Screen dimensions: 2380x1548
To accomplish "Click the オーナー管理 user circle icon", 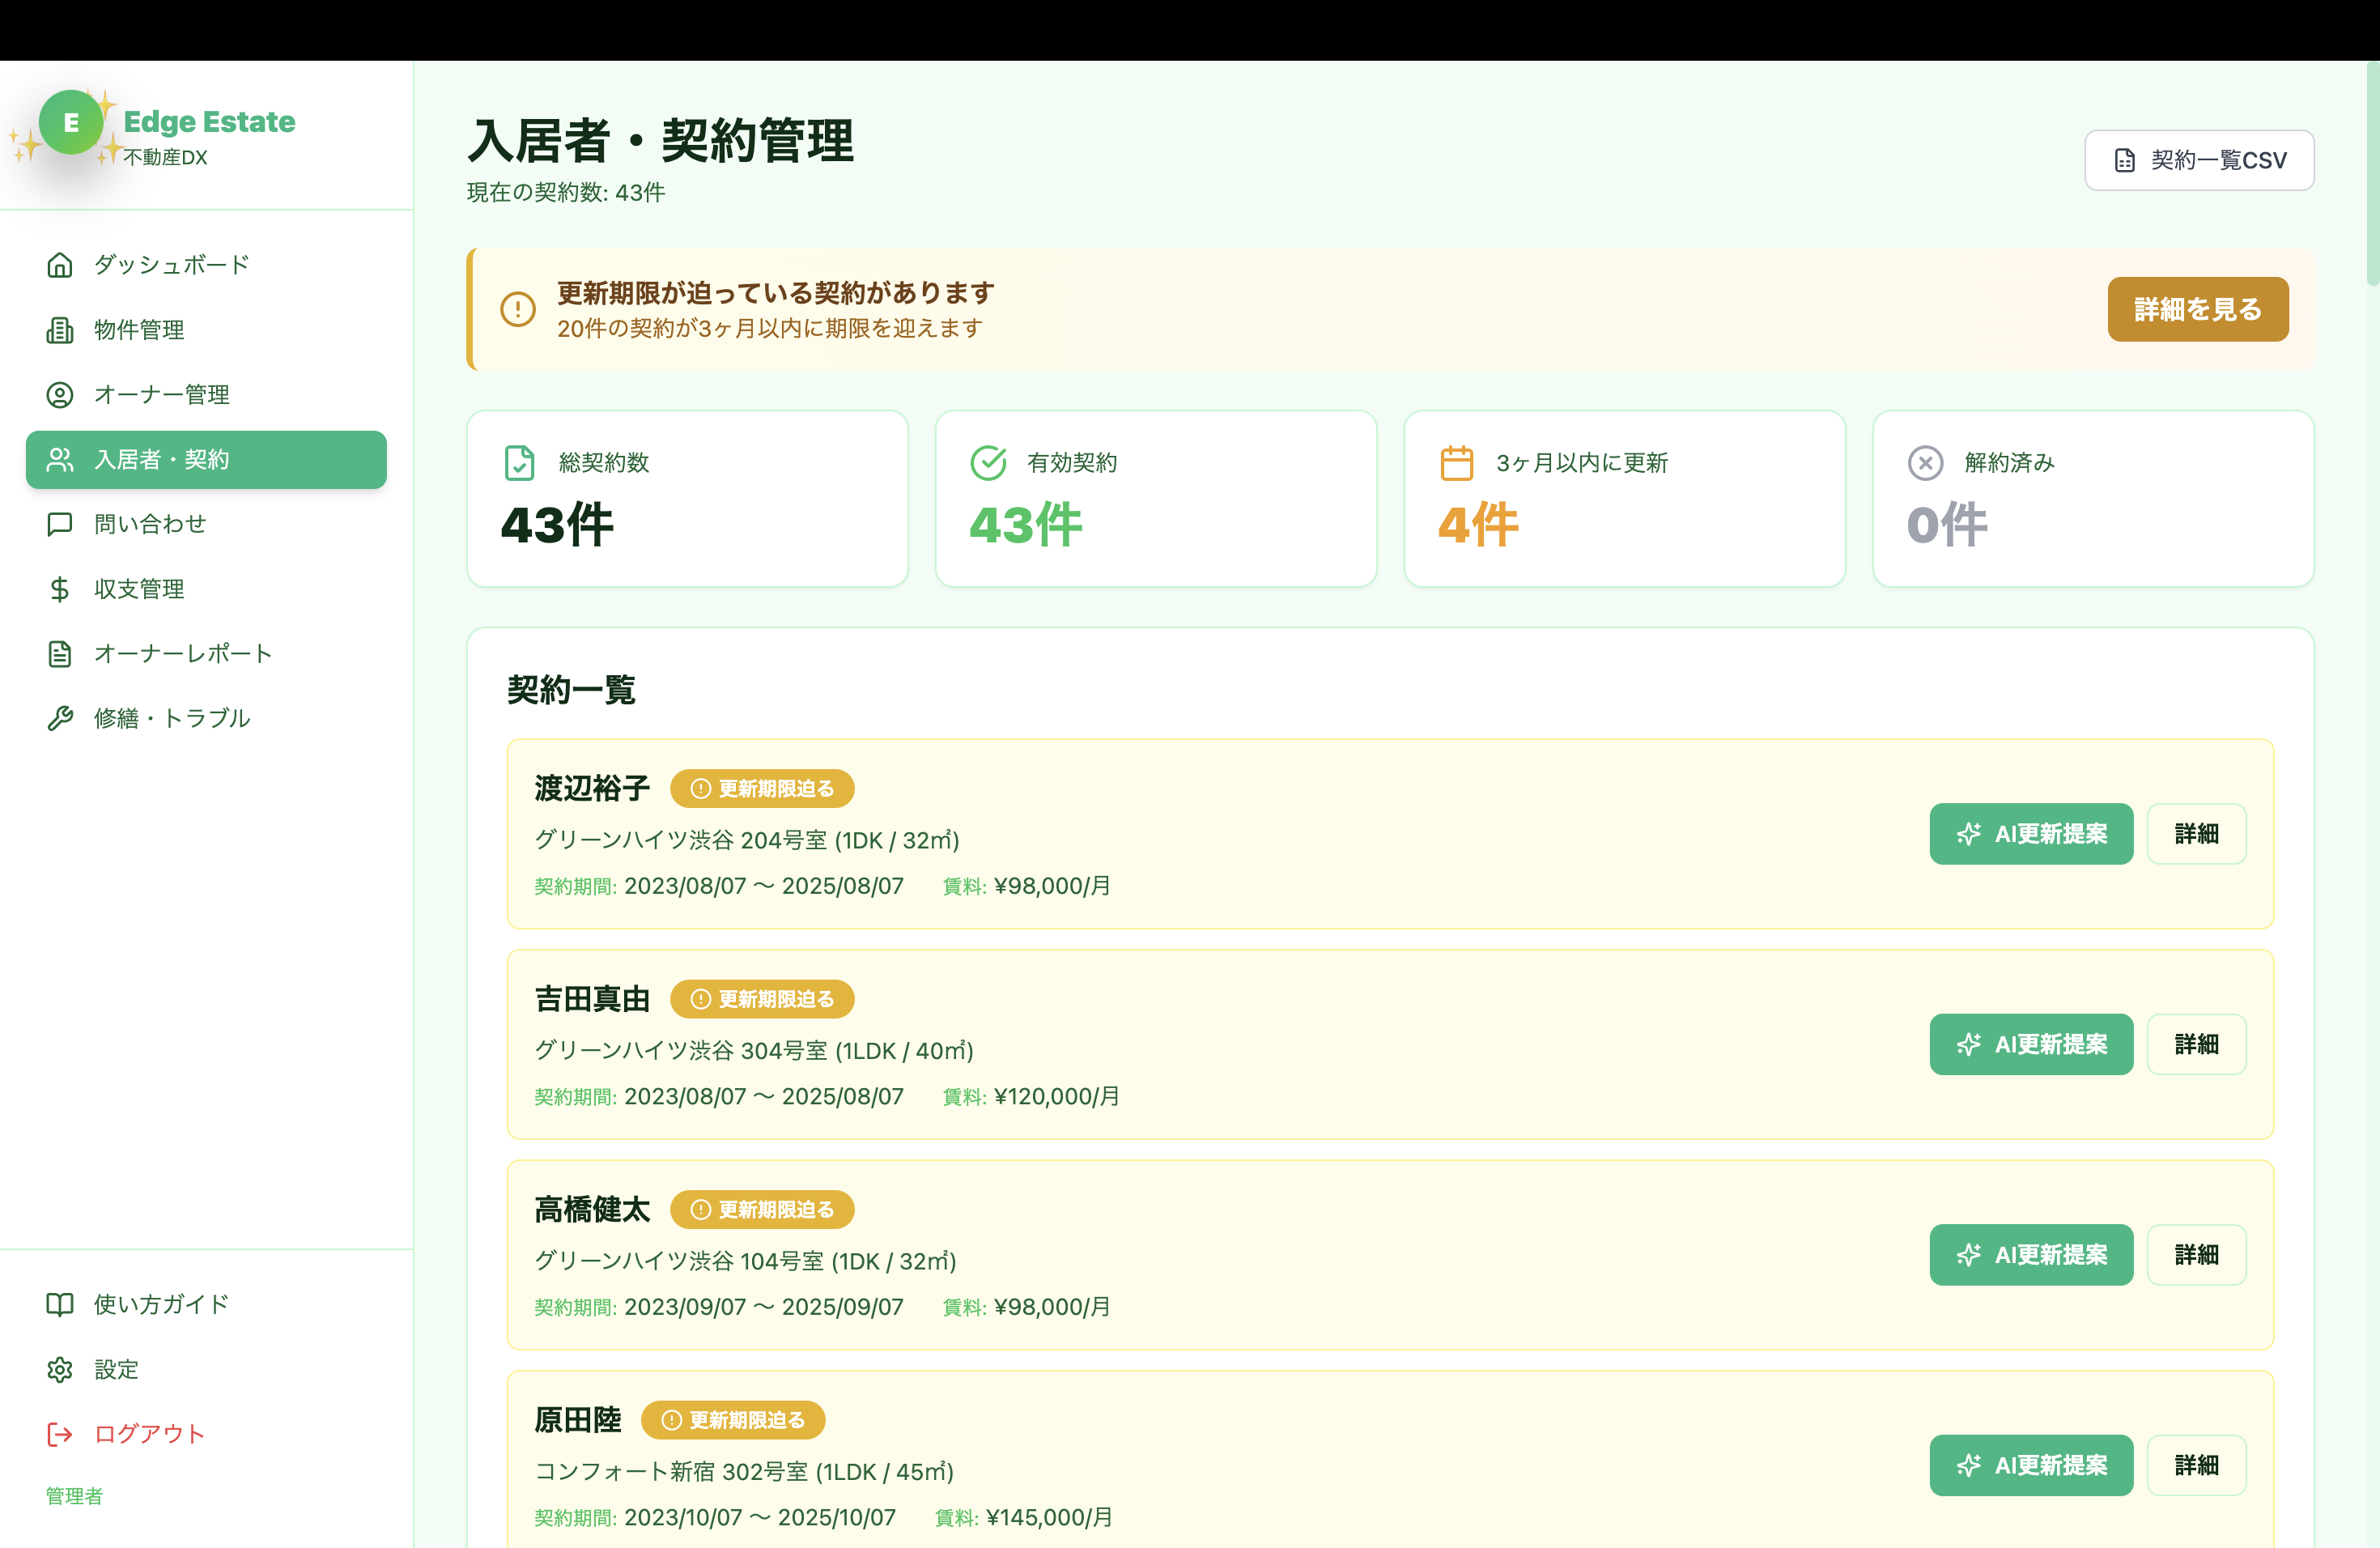I will tap(60, 395).
